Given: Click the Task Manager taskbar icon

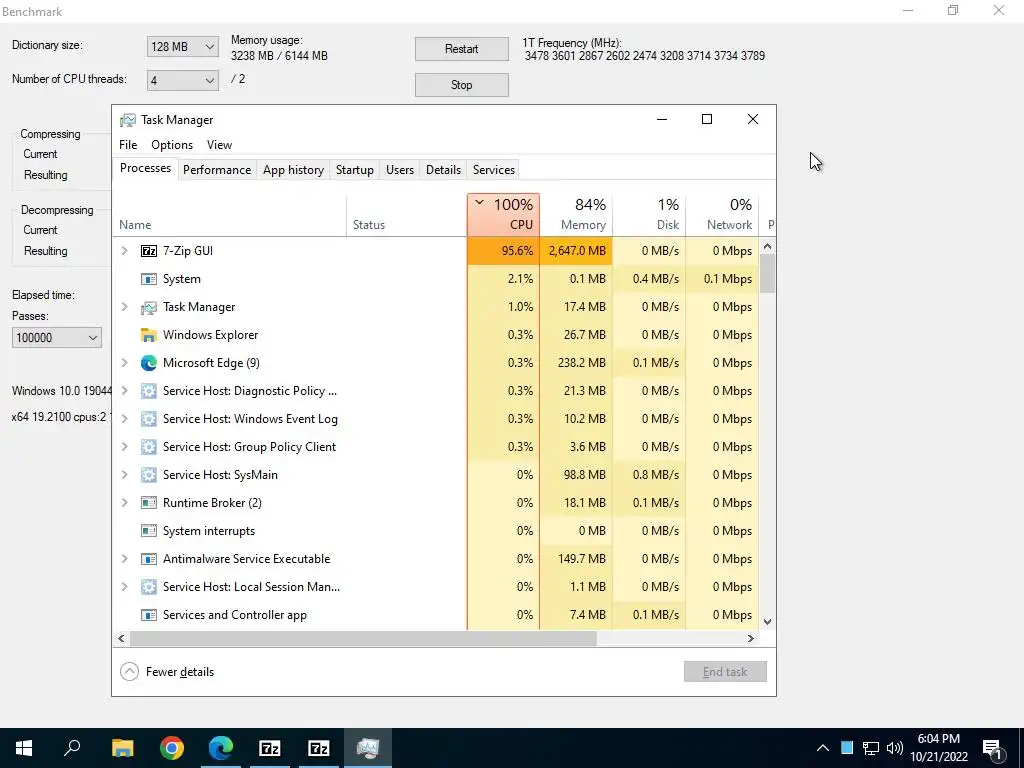Looking at the screenshot, I should [368, 748].
